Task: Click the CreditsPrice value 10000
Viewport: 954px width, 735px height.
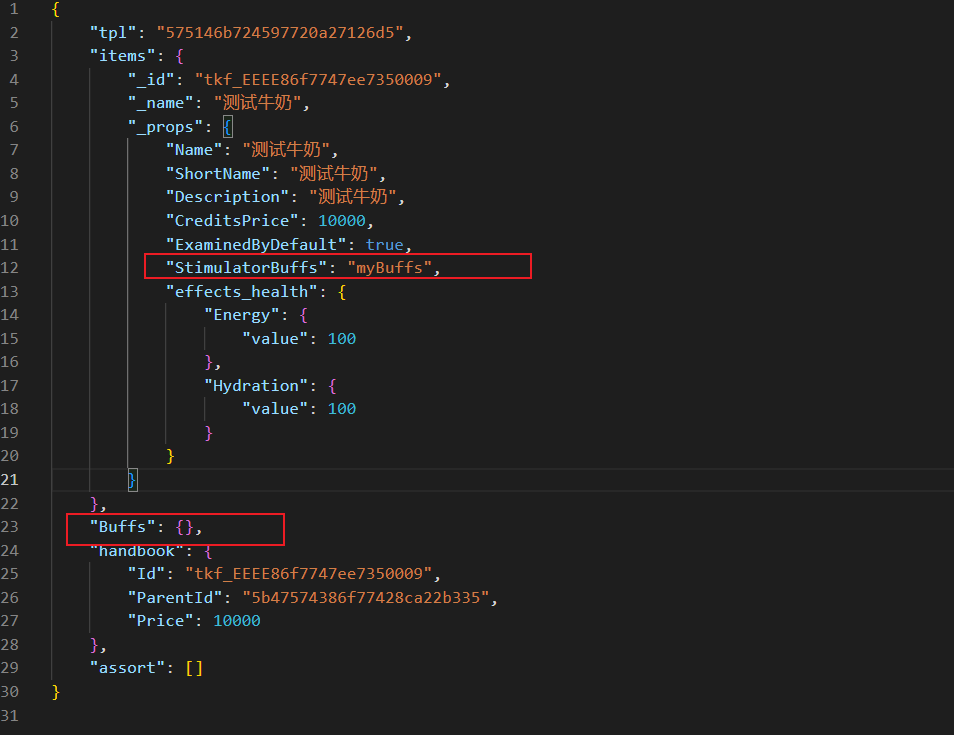Action: pyautogui.click(x=342, y=220)
